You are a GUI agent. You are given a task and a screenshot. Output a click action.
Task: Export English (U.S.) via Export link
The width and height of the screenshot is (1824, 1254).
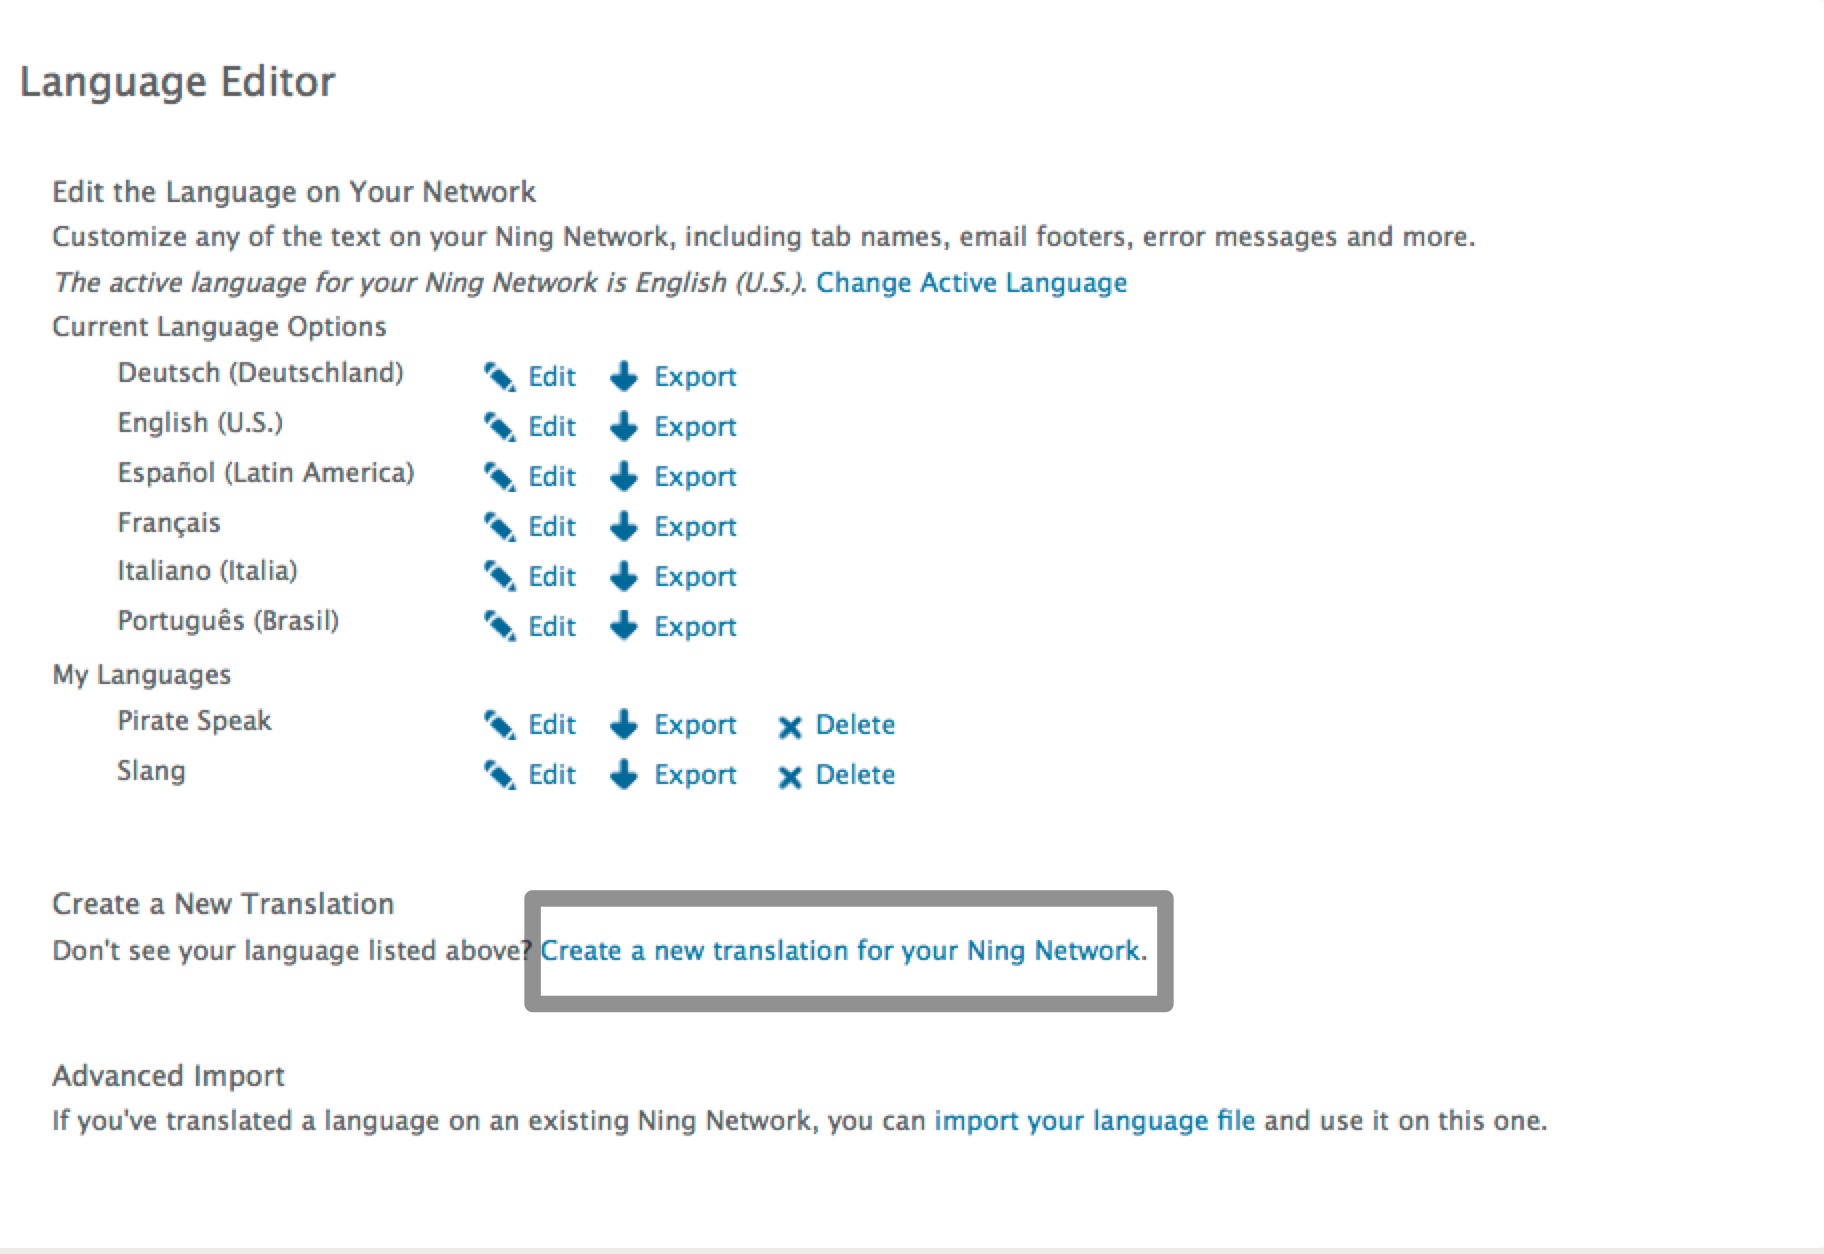[695, 428]
